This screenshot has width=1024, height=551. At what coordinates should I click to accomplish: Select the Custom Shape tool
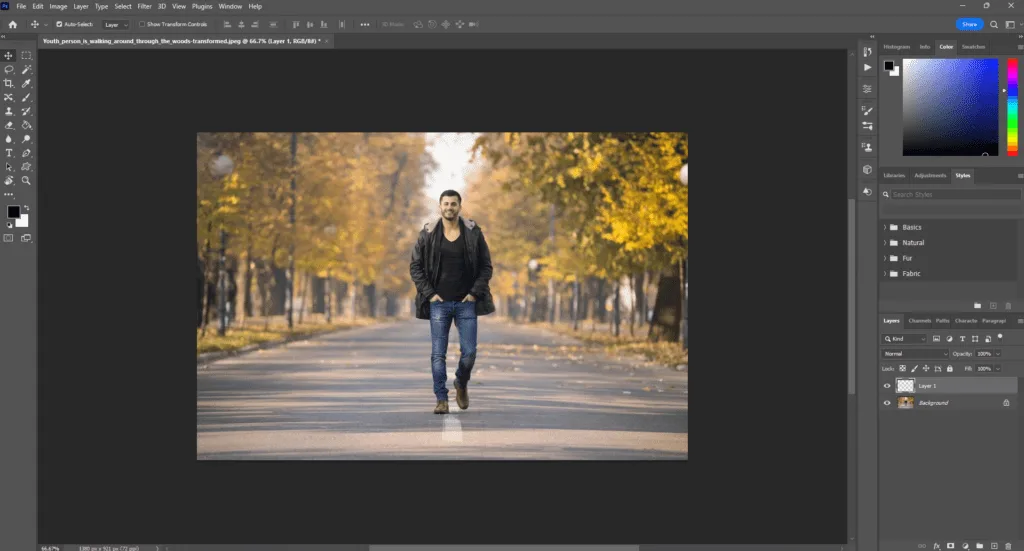(26, 166)
